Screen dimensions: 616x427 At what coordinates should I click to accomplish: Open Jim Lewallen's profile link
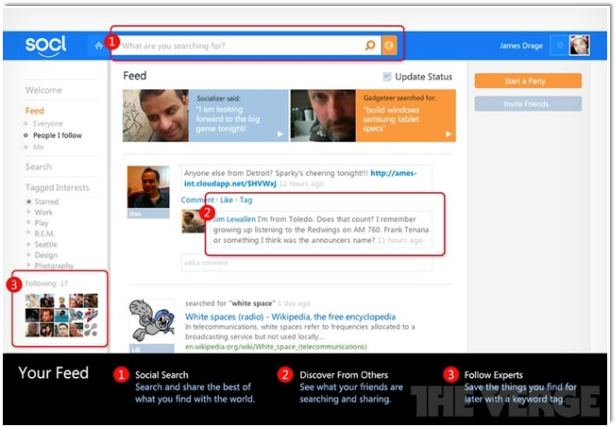click(x=234, y=219)
